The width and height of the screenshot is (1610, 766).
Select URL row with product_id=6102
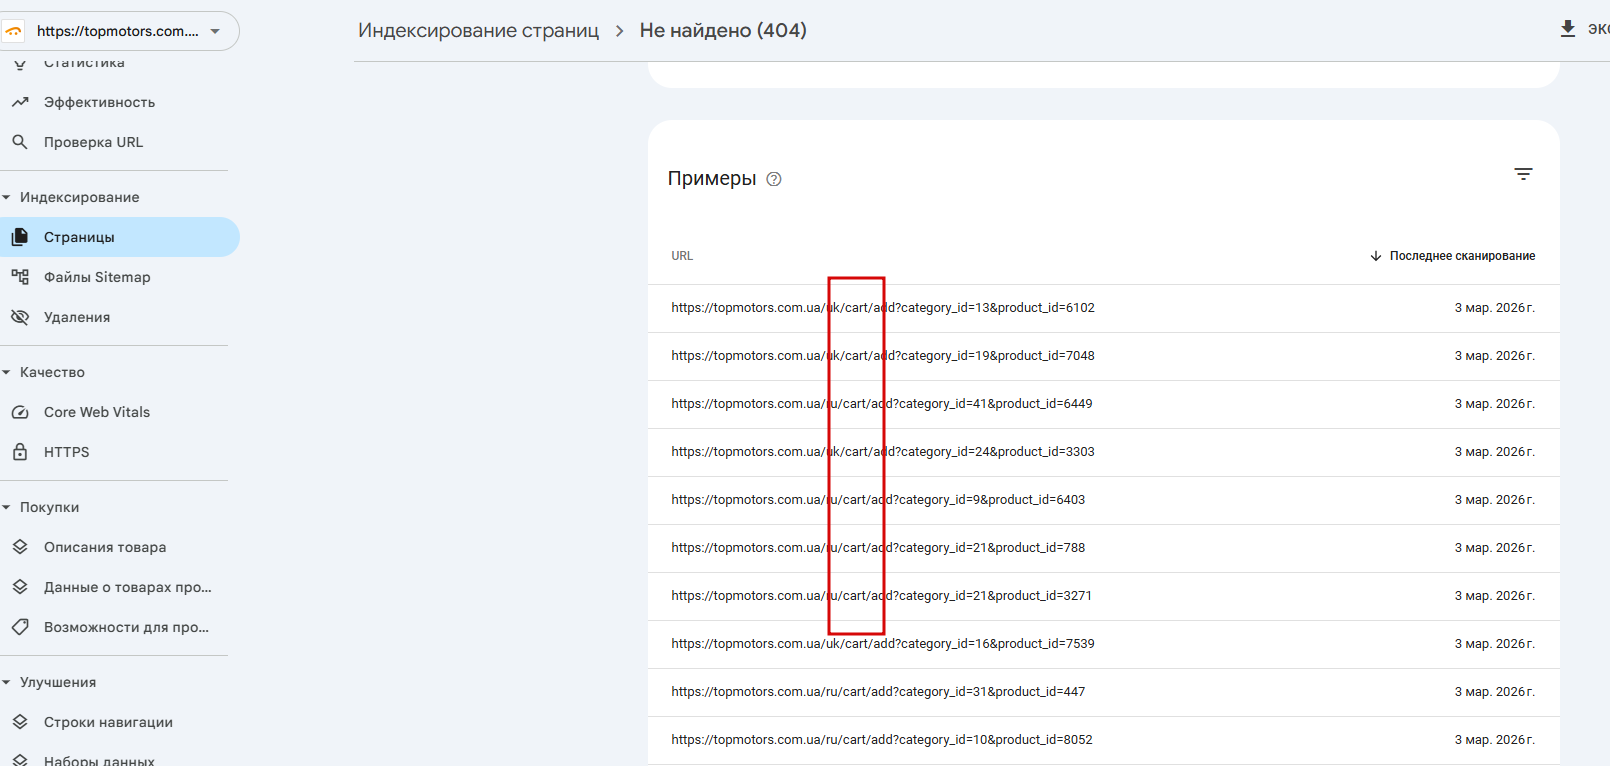point(1103,308)
